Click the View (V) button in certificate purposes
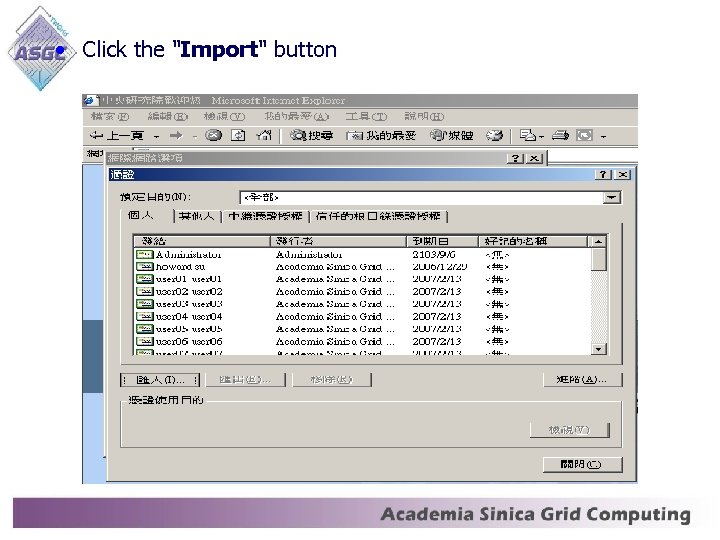 pyautogui.click(x=569, y=430)
